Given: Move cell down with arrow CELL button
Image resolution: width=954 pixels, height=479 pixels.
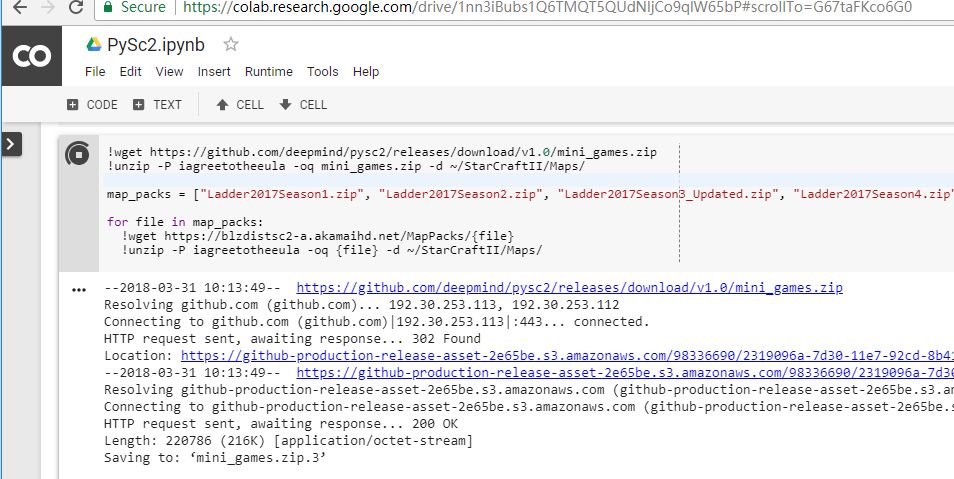Looking at the screenshot, I should point(303,105).
